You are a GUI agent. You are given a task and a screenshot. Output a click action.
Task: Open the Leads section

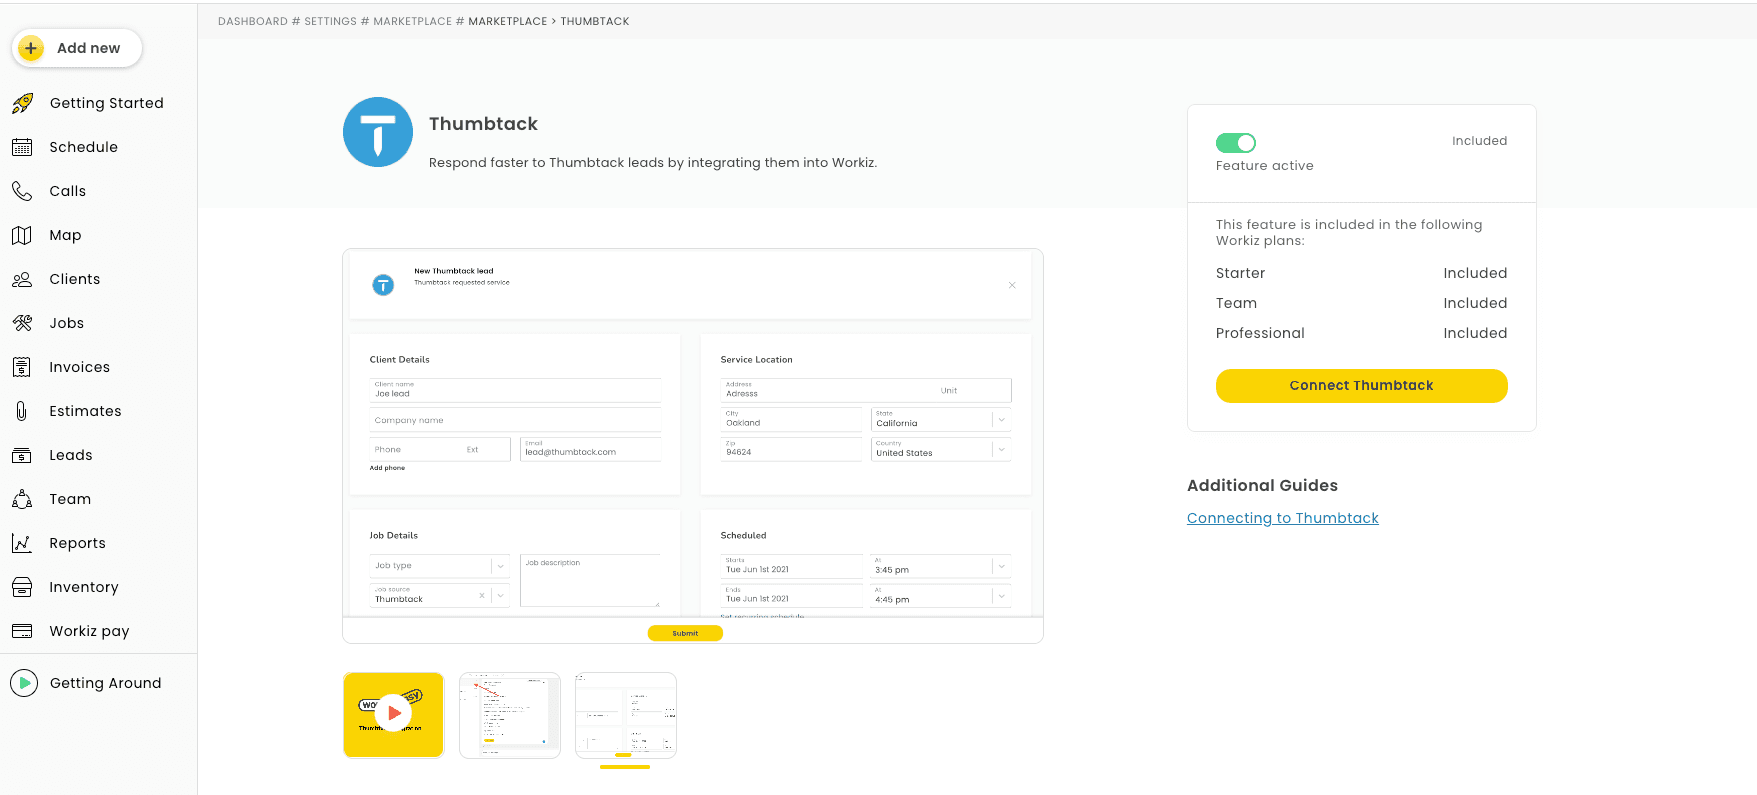71,455
